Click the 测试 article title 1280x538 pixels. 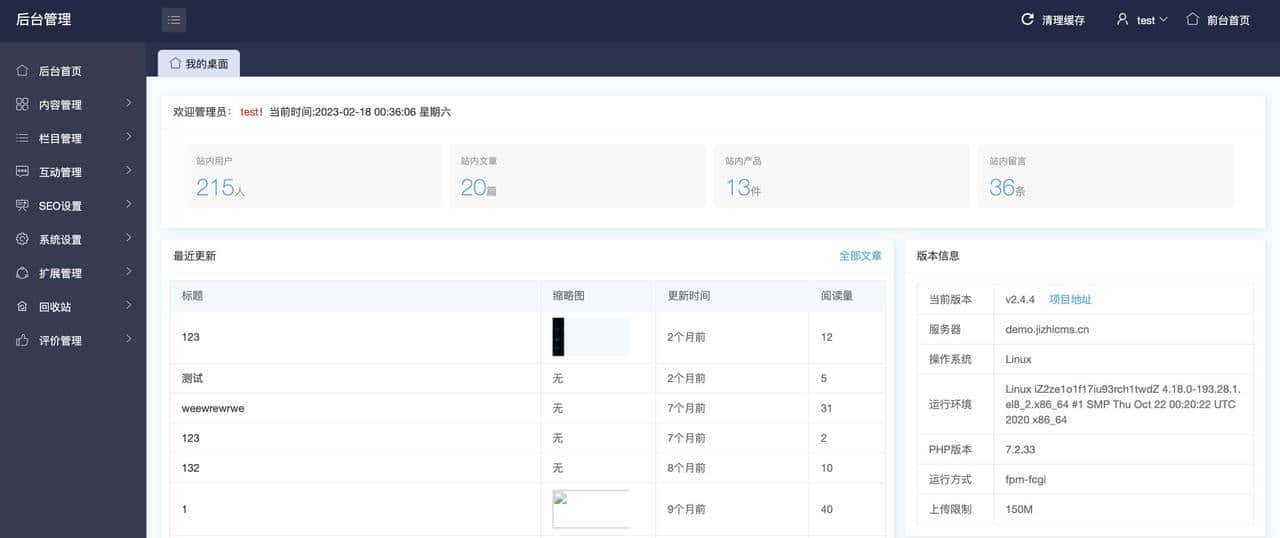[192, 378]
